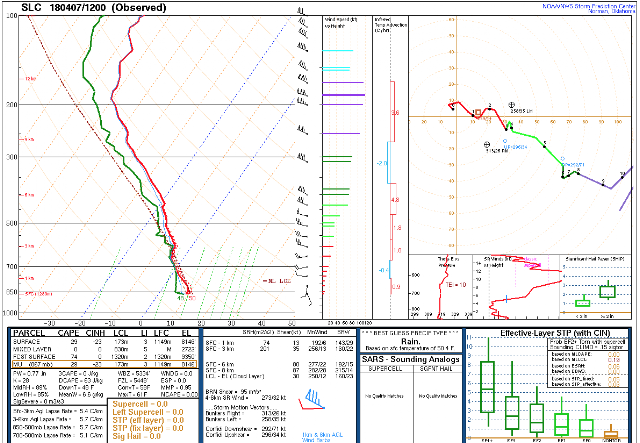This screenshot has width=640, height=443.
Task: Click the orange NONTOR box in STP chart
Action: click(x=611, y=434)
